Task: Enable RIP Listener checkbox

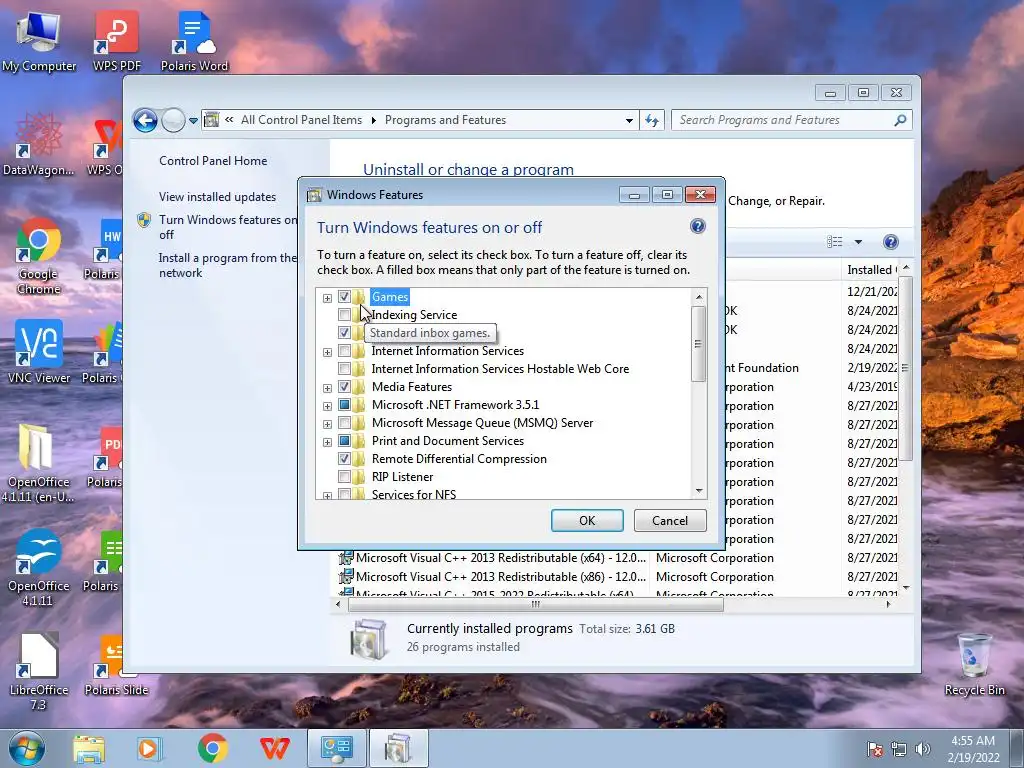Action: 344,477
